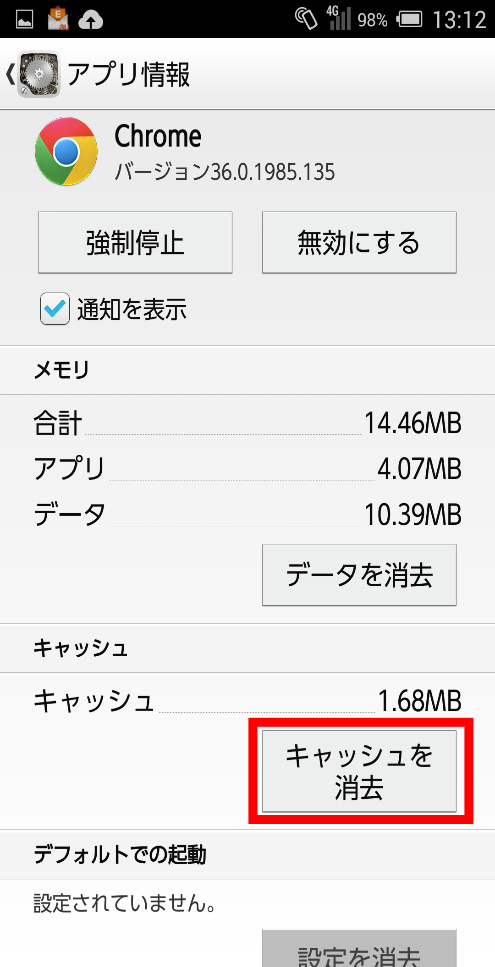Tap the gallery image notification icon
This screenshot has width=495, height=967.
(25, 20)
